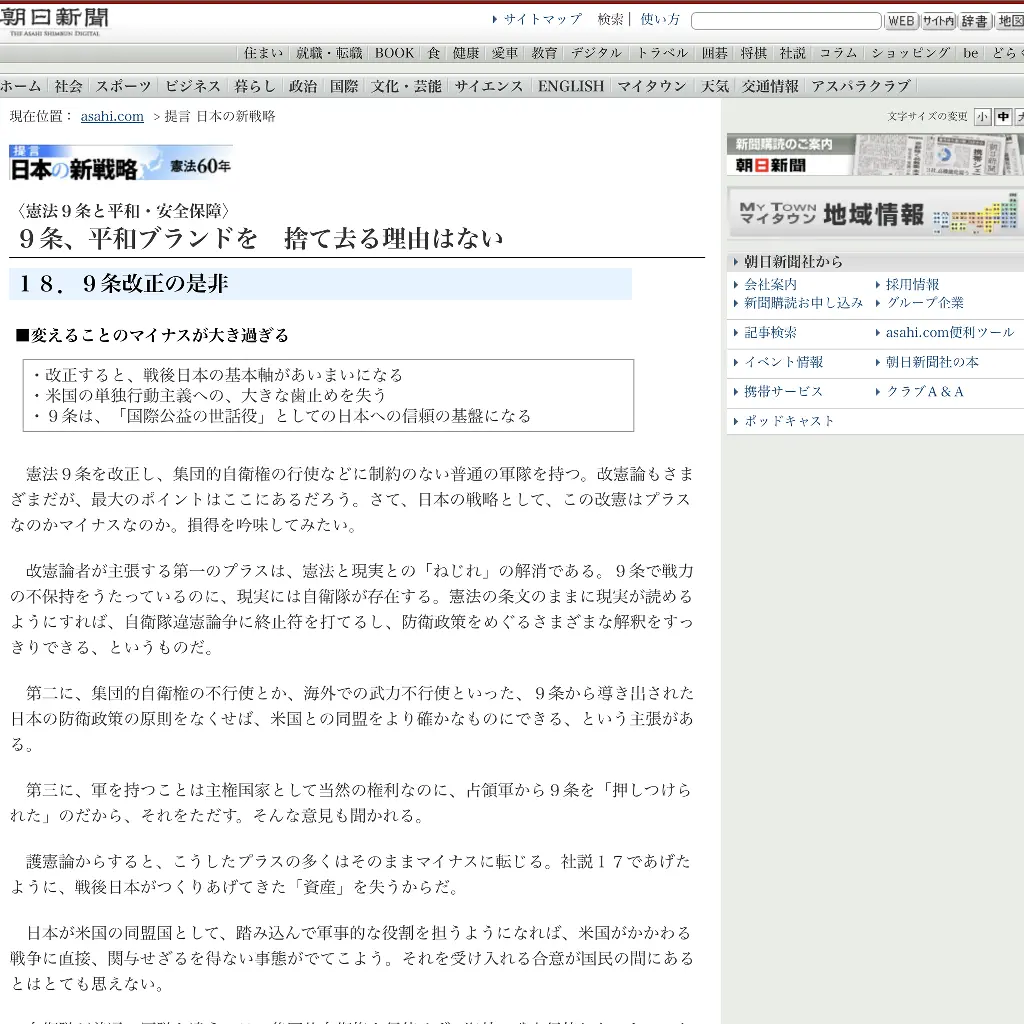
Task: Select the サイト内 site search scope
Action: click(937, 20)
